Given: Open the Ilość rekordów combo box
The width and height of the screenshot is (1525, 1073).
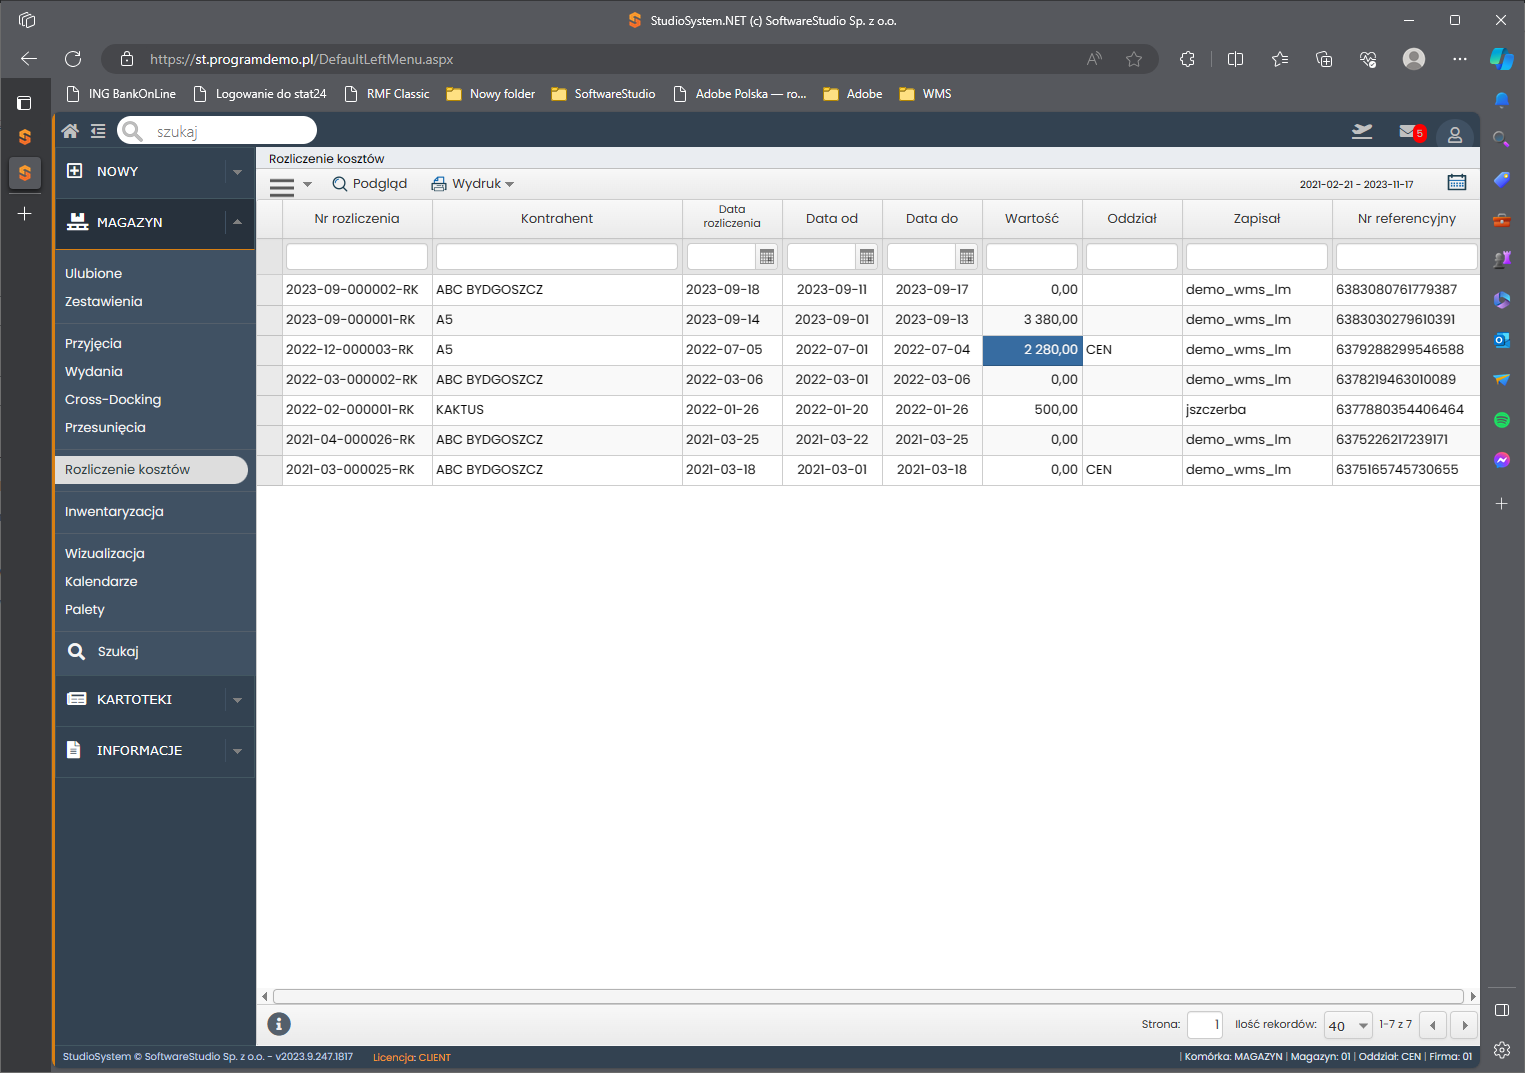Looking at the screenshot, I should pyautogui.click(x=1348, y=1025).
